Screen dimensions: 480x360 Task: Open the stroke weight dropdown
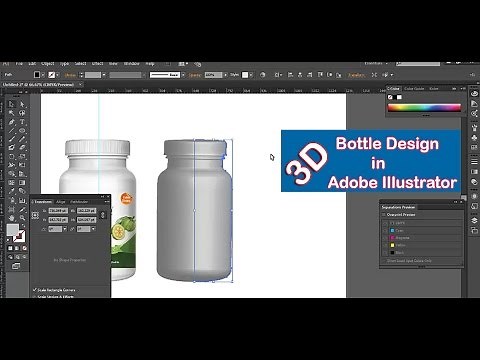point(104,75)
